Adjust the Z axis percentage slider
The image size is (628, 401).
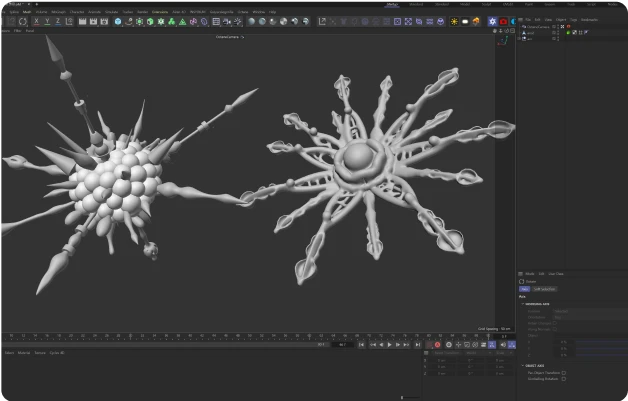click(602, 355)
